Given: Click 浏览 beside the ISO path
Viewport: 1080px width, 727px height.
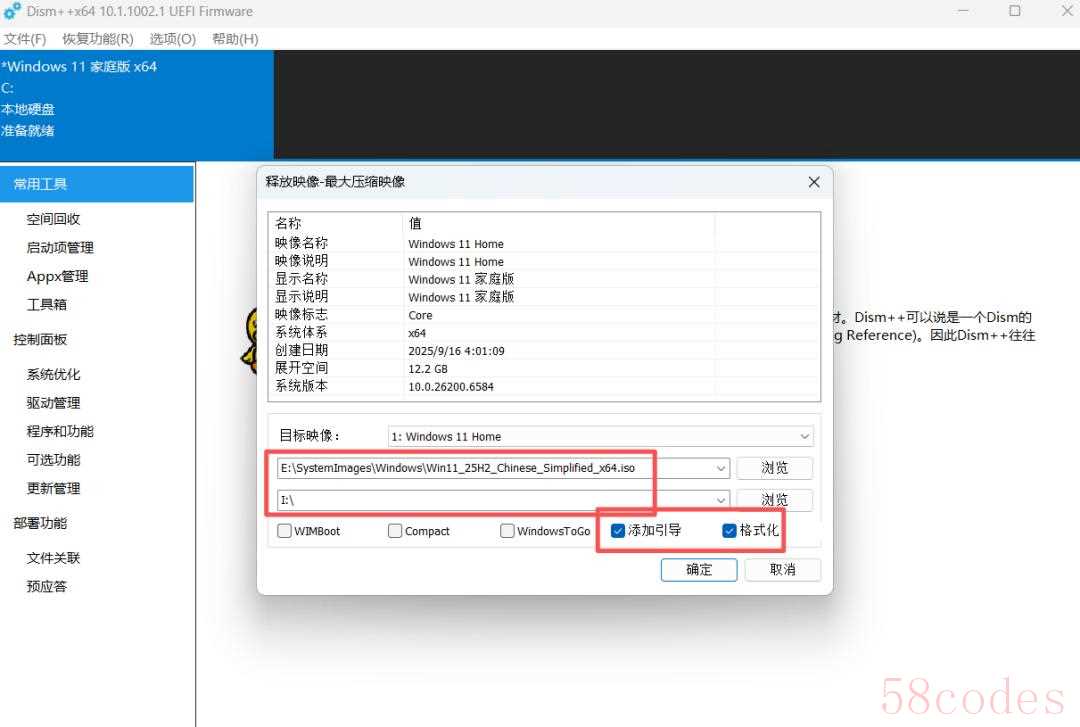Looking at the screenshot, I should click(774, 468).
